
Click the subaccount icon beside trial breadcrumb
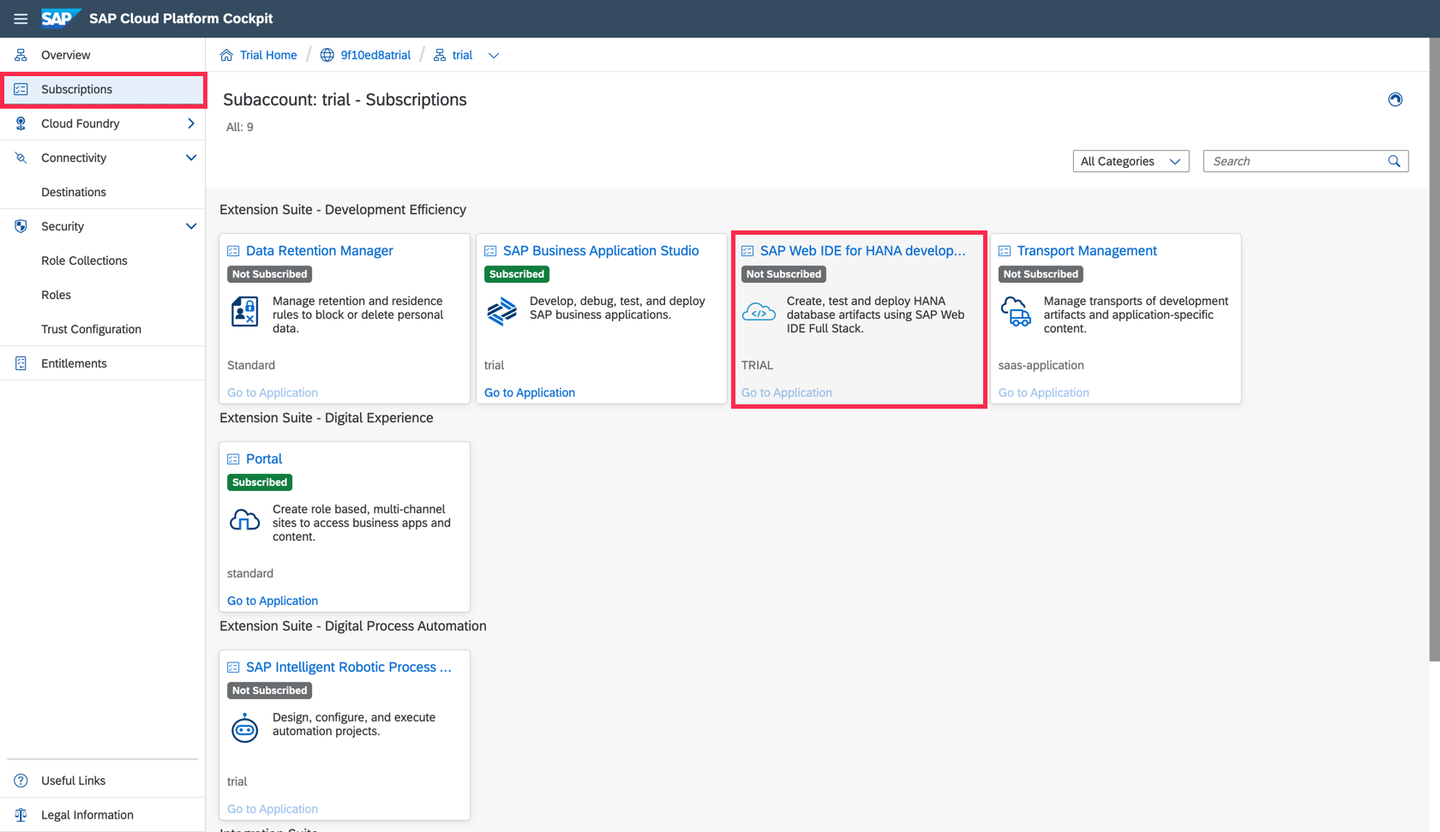(440, 55)
